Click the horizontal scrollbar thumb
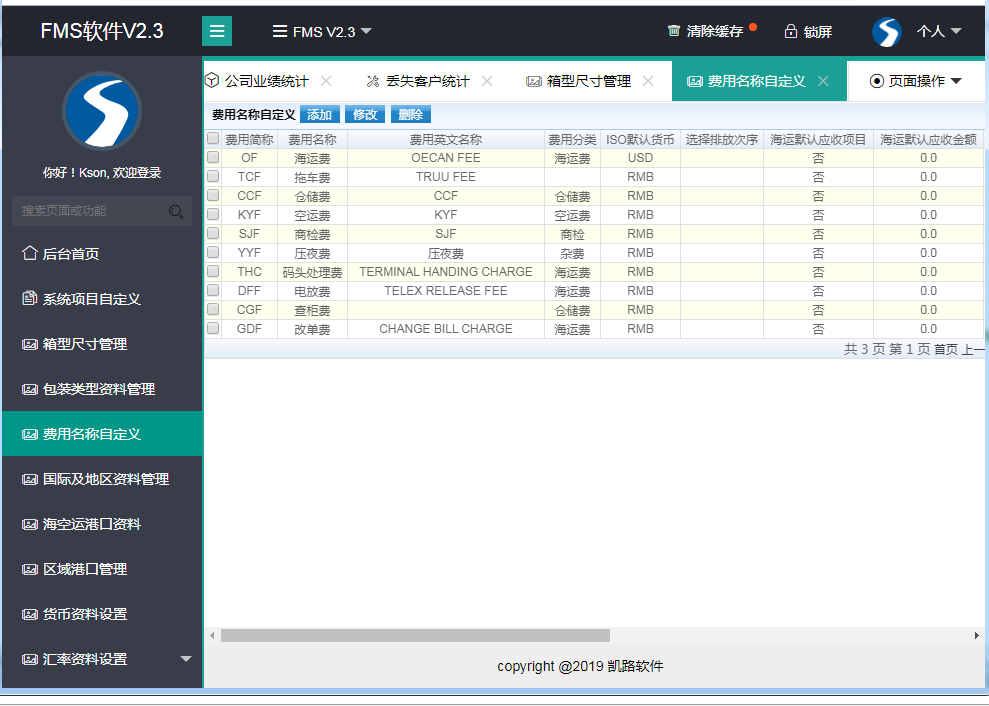The width and height of the screenshot is (989, 706). 415,635
